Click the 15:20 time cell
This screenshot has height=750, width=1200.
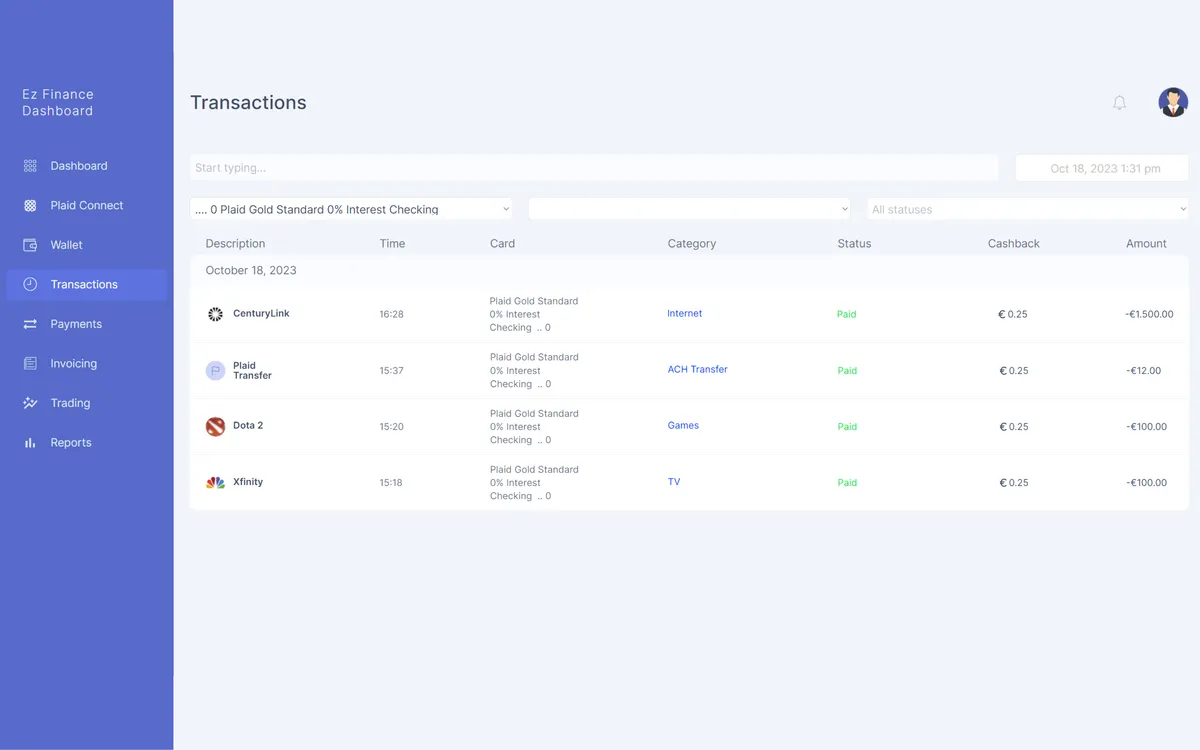(391, 426)
